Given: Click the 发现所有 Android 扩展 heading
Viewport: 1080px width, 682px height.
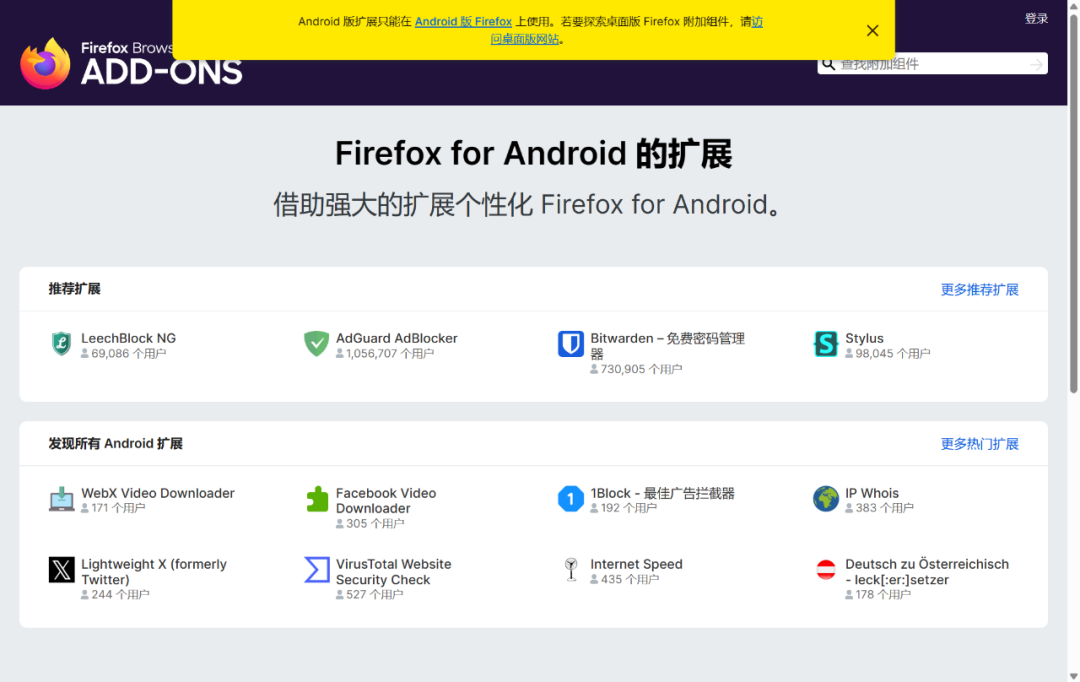Looking at the screenshot, I should [115, 444].
